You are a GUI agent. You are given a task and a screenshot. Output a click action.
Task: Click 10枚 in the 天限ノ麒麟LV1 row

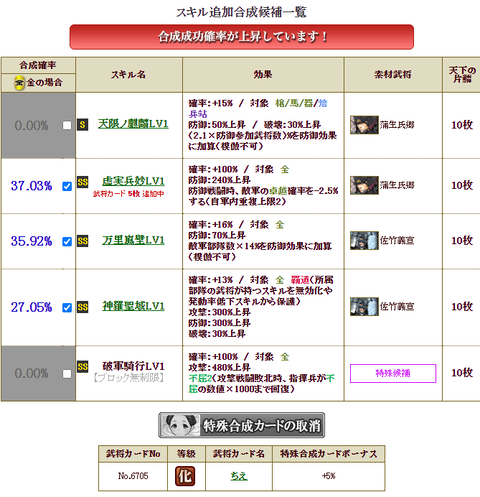(462, 125)
